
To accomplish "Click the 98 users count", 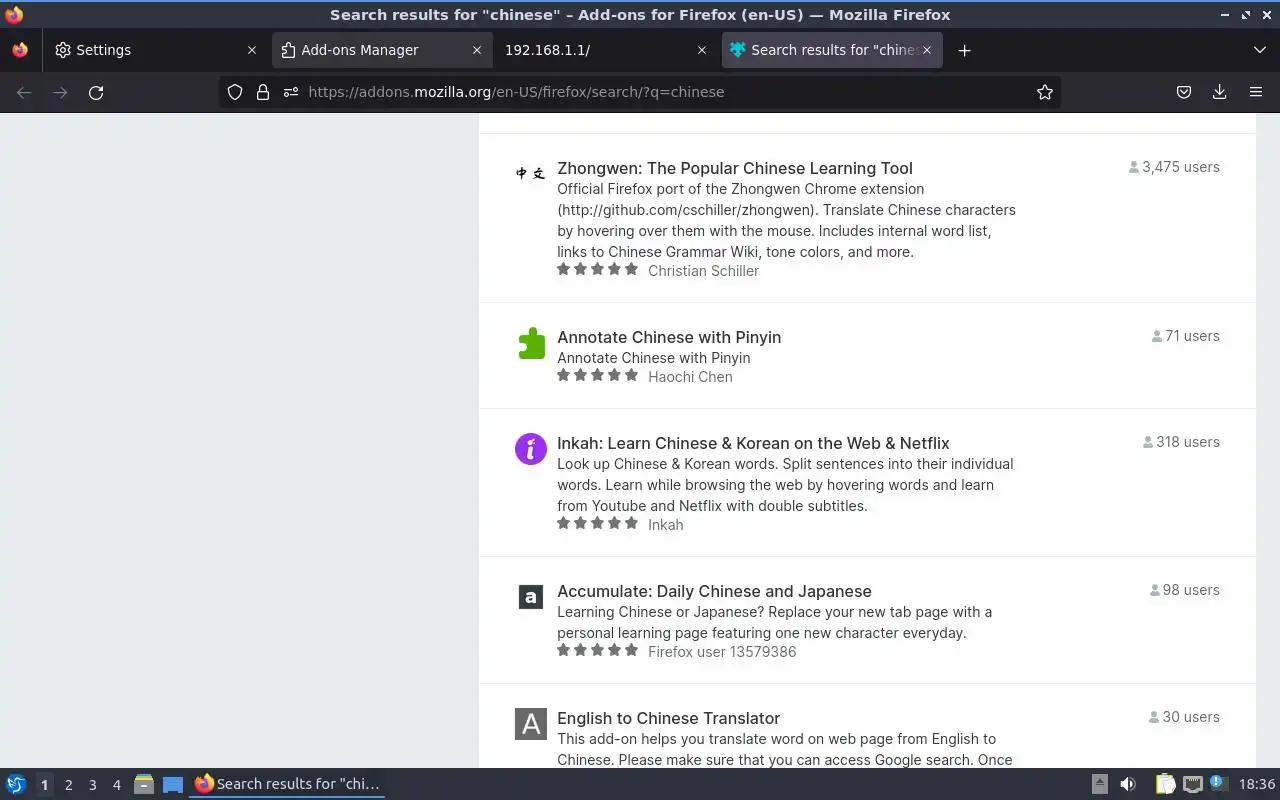I will (1185, 590).
